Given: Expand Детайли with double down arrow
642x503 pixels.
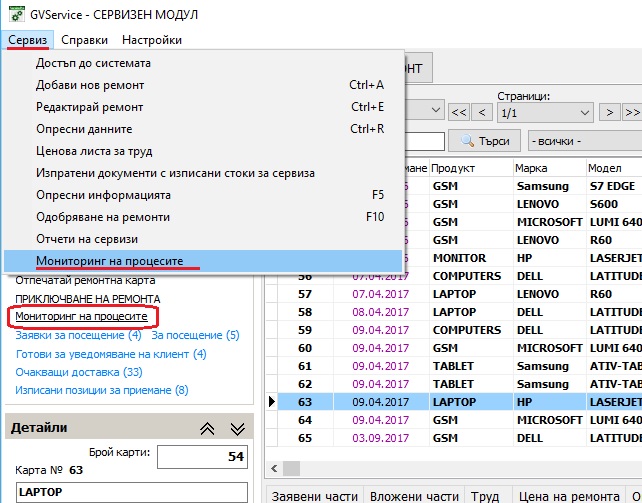Looking at the screenshot, I should point(237,429).
